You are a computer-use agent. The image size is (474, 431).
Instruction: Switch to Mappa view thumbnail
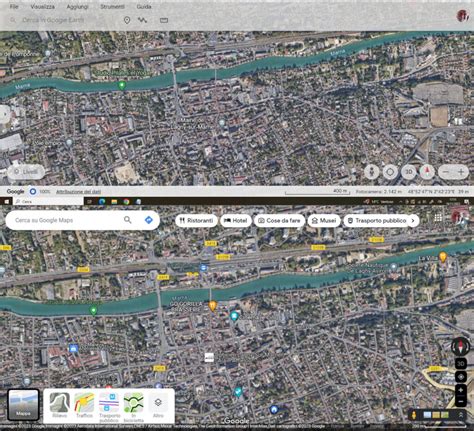tap(23, 404)
